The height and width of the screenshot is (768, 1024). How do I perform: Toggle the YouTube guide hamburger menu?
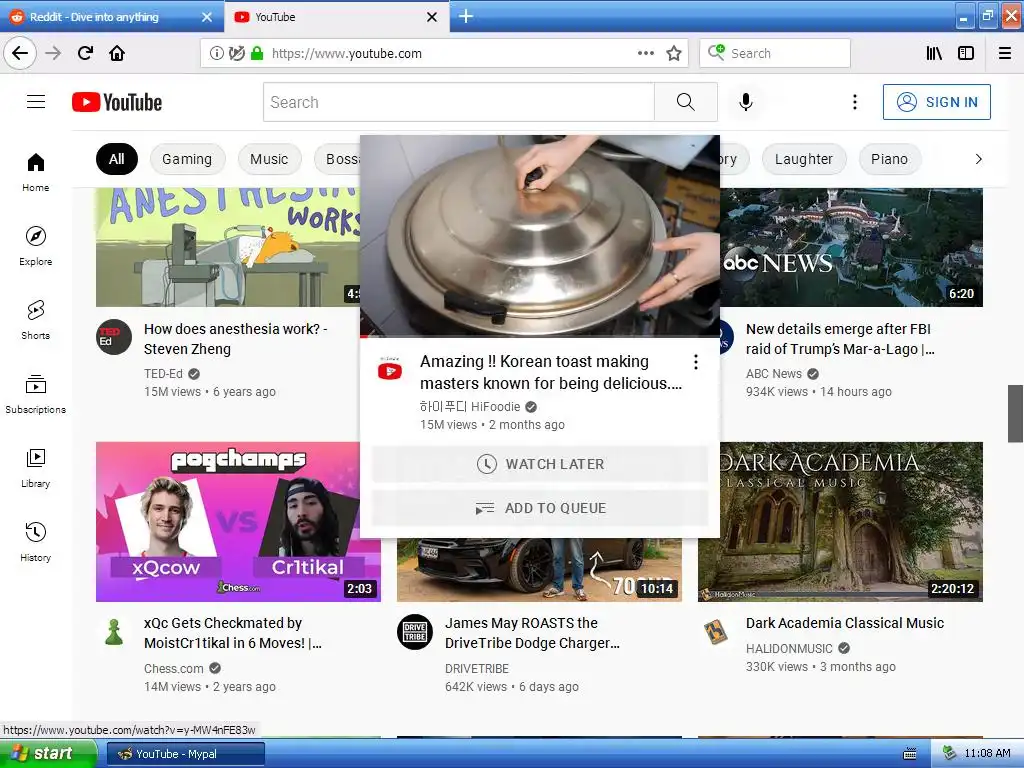[36, 102]
